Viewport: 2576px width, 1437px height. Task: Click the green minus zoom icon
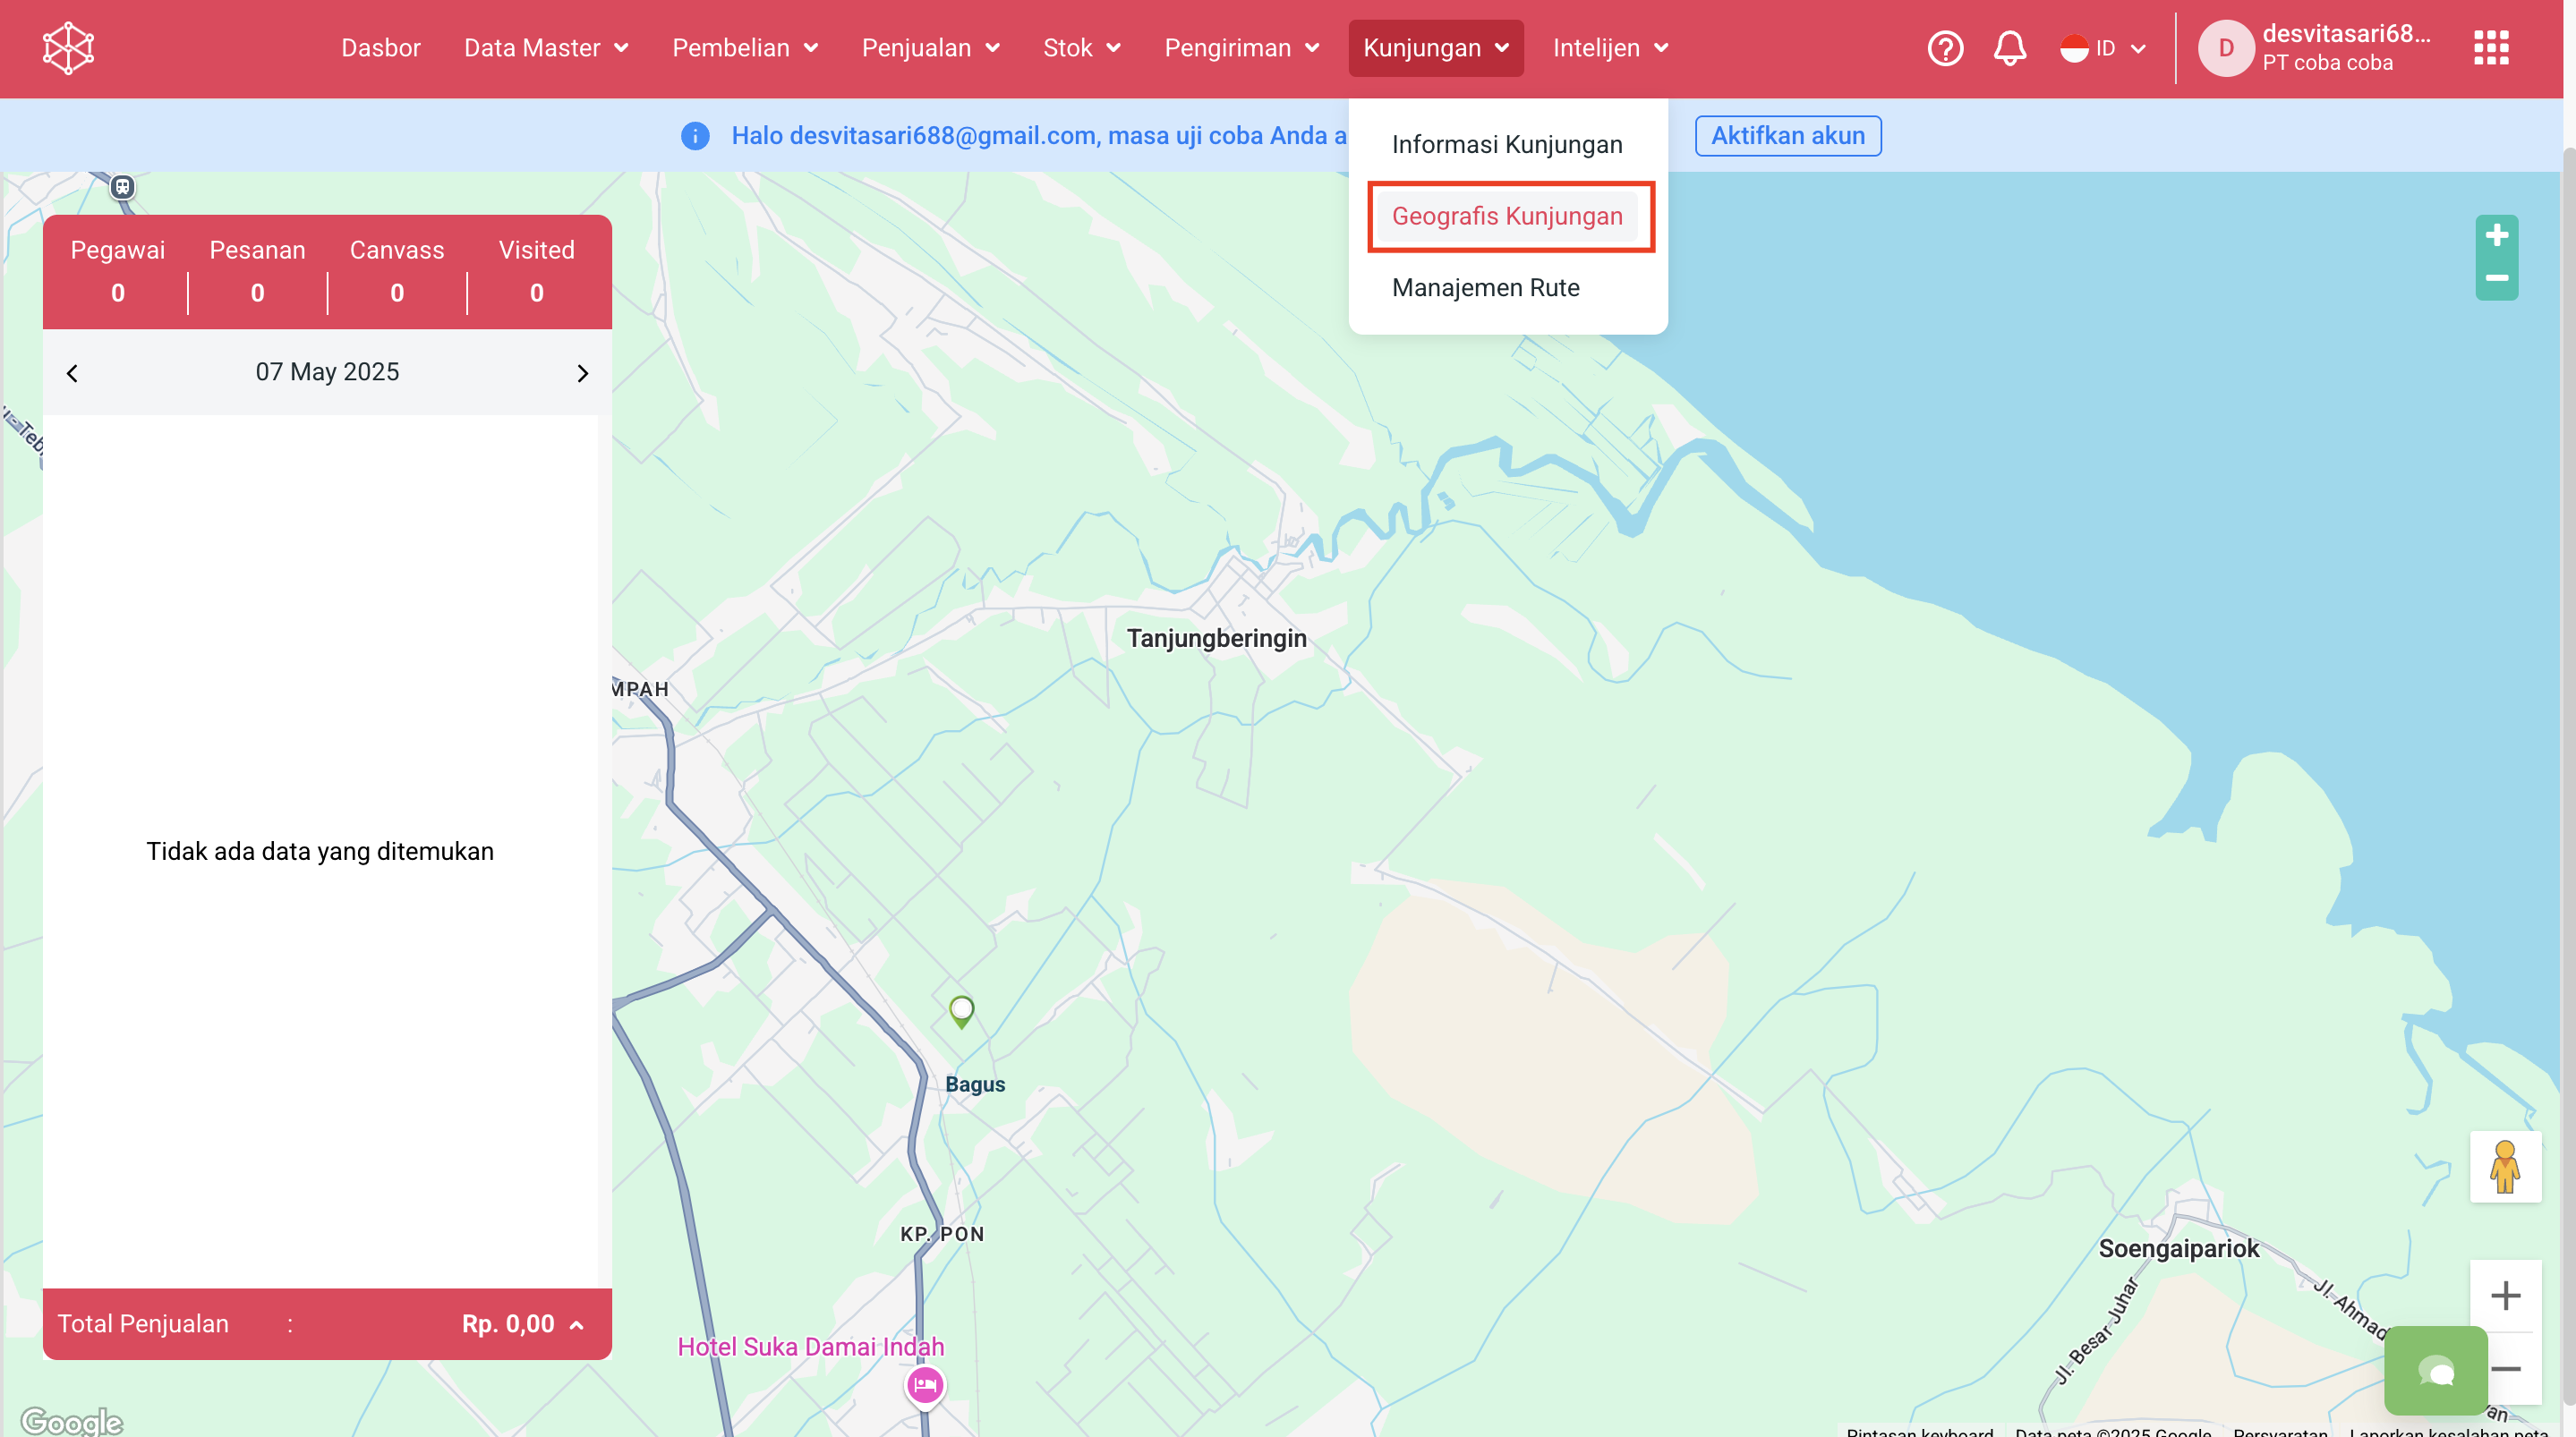pyautogui.click(x=2496, y=279)
